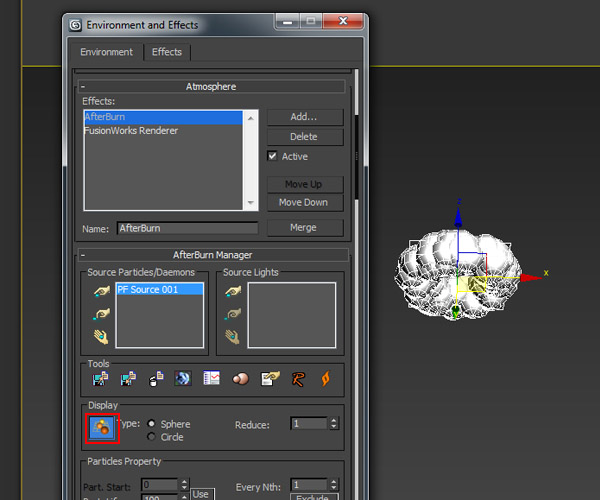The image size is (600, 500).
Task: Click the Reduce value field
Action: click(x=309, y=423)
